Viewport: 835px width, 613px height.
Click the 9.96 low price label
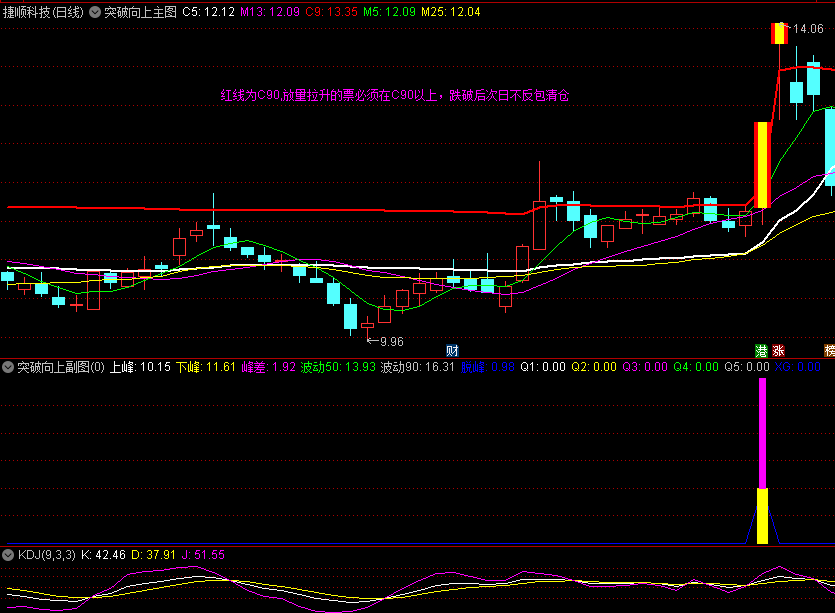[x=391, y=341]
